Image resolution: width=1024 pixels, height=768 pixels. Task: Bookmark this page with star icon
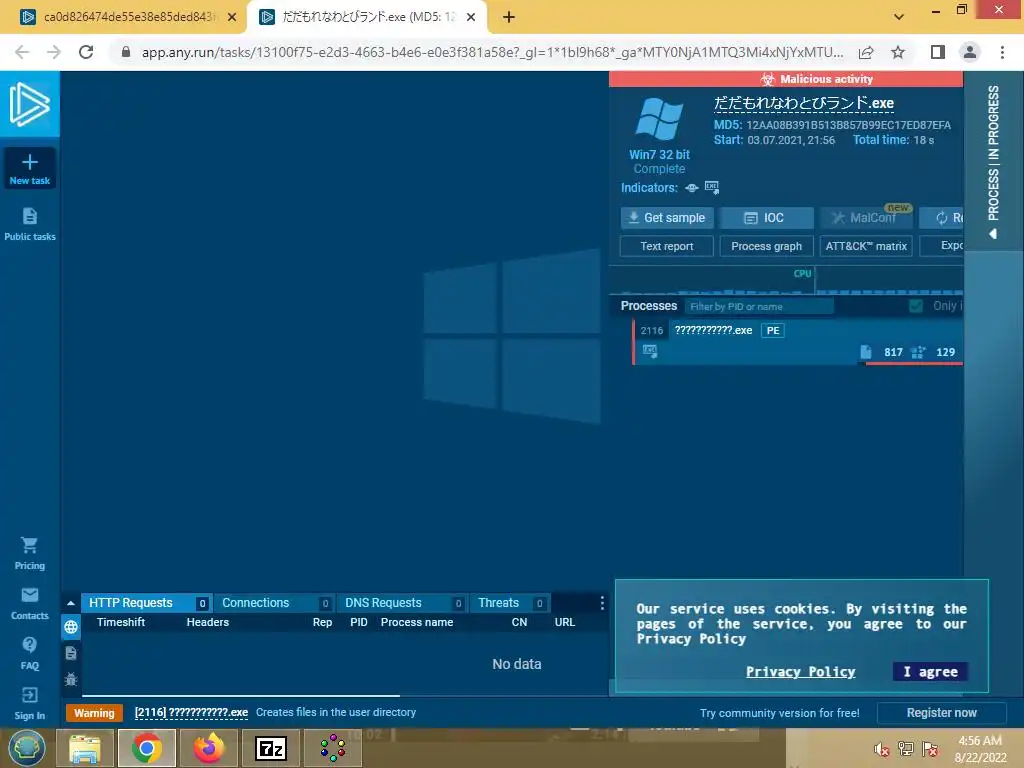tap(898, 52)
